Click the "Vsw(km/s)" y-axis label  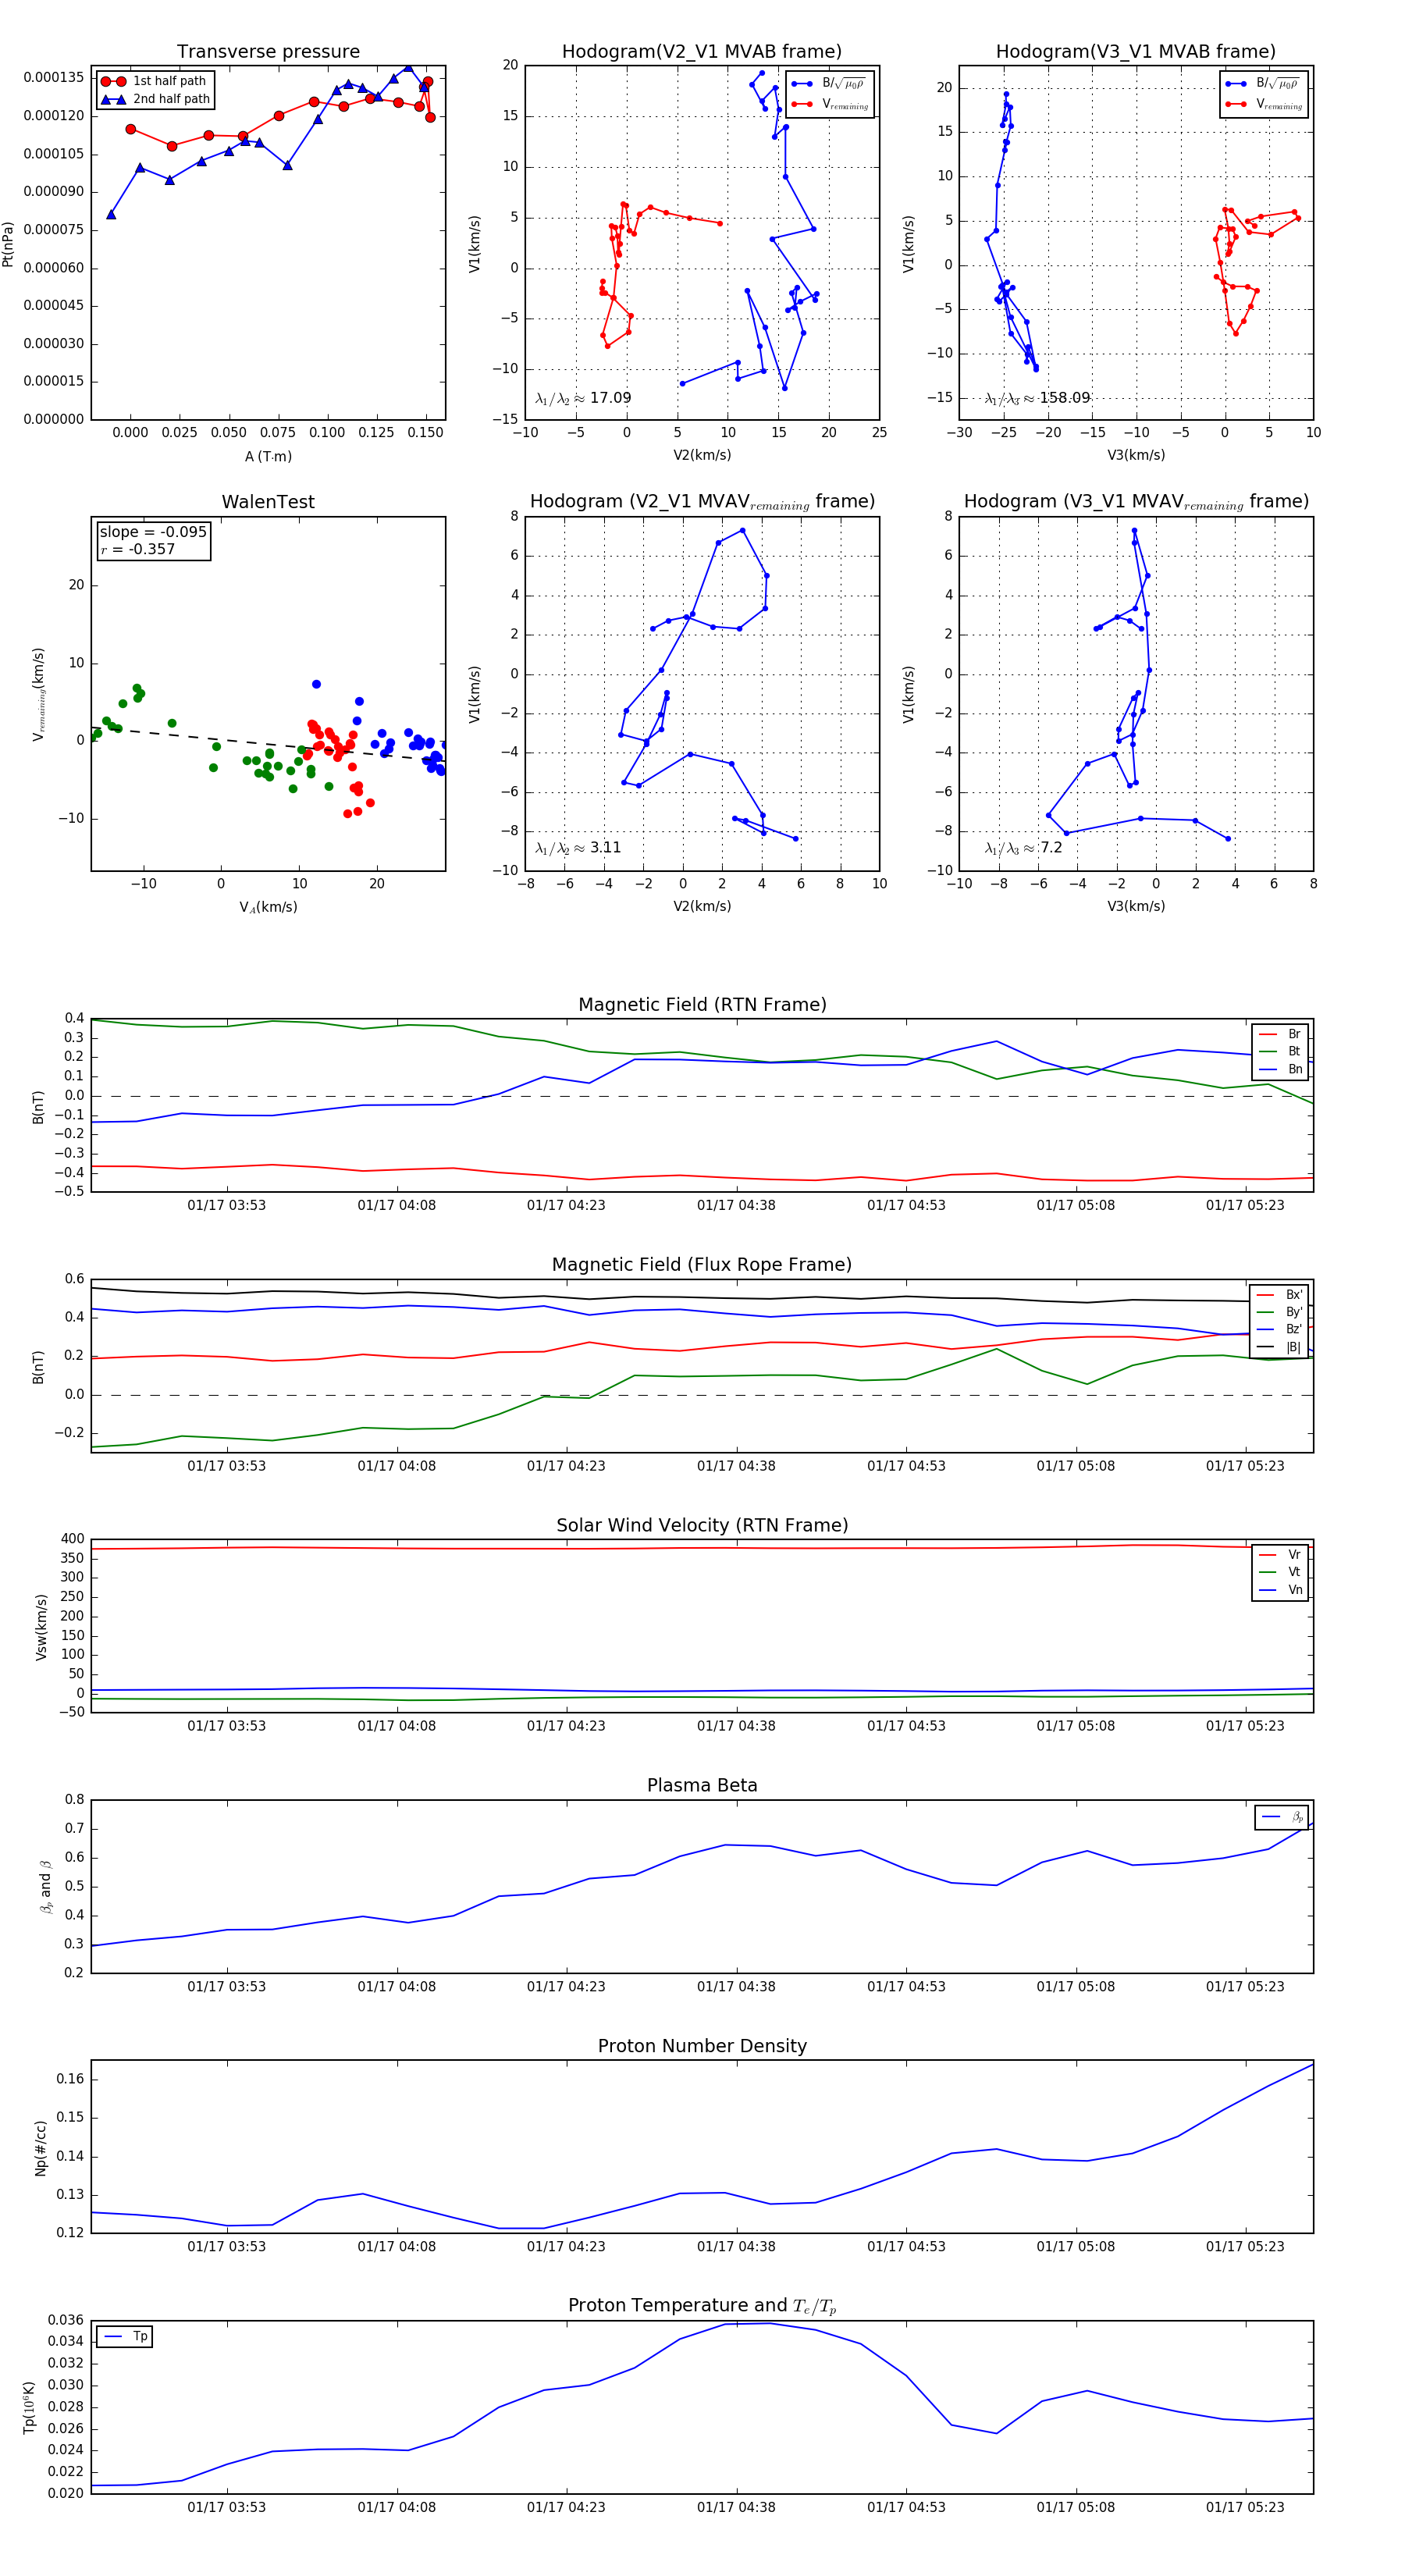tap(41, 1627)
